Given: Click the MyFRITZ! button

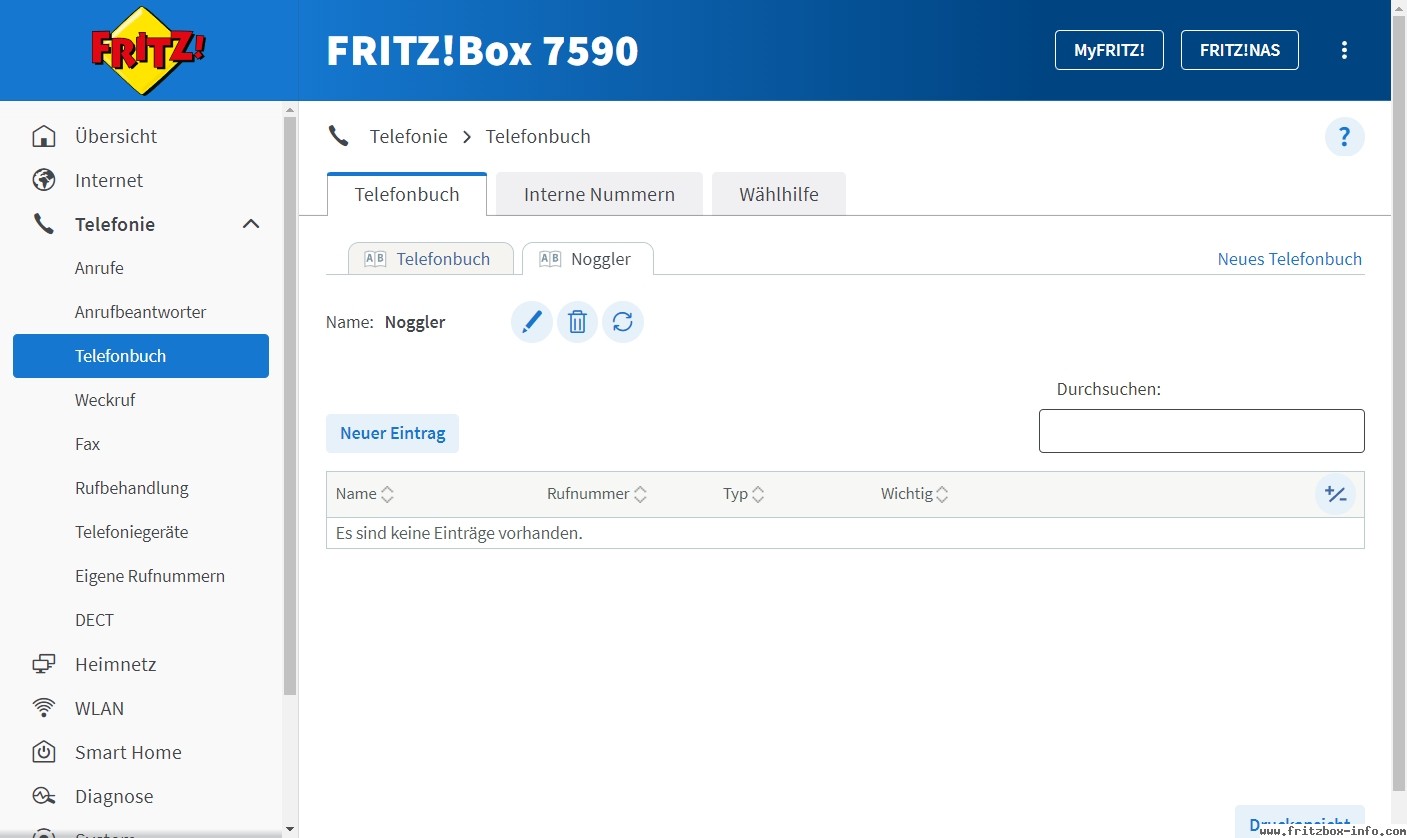Looking at the screenshot, I should 1109,50.
